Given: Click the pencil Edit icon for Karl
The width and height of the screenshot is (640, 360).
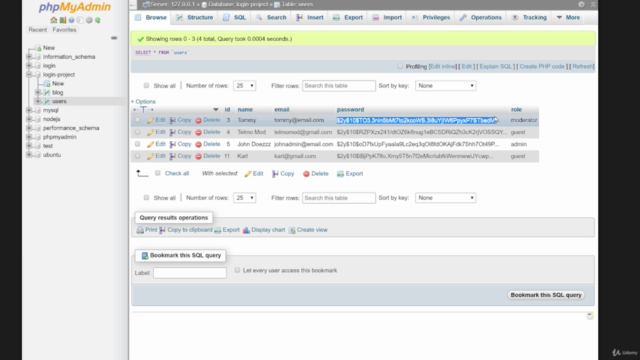Looking at the screenshot, I should (150, 156).
